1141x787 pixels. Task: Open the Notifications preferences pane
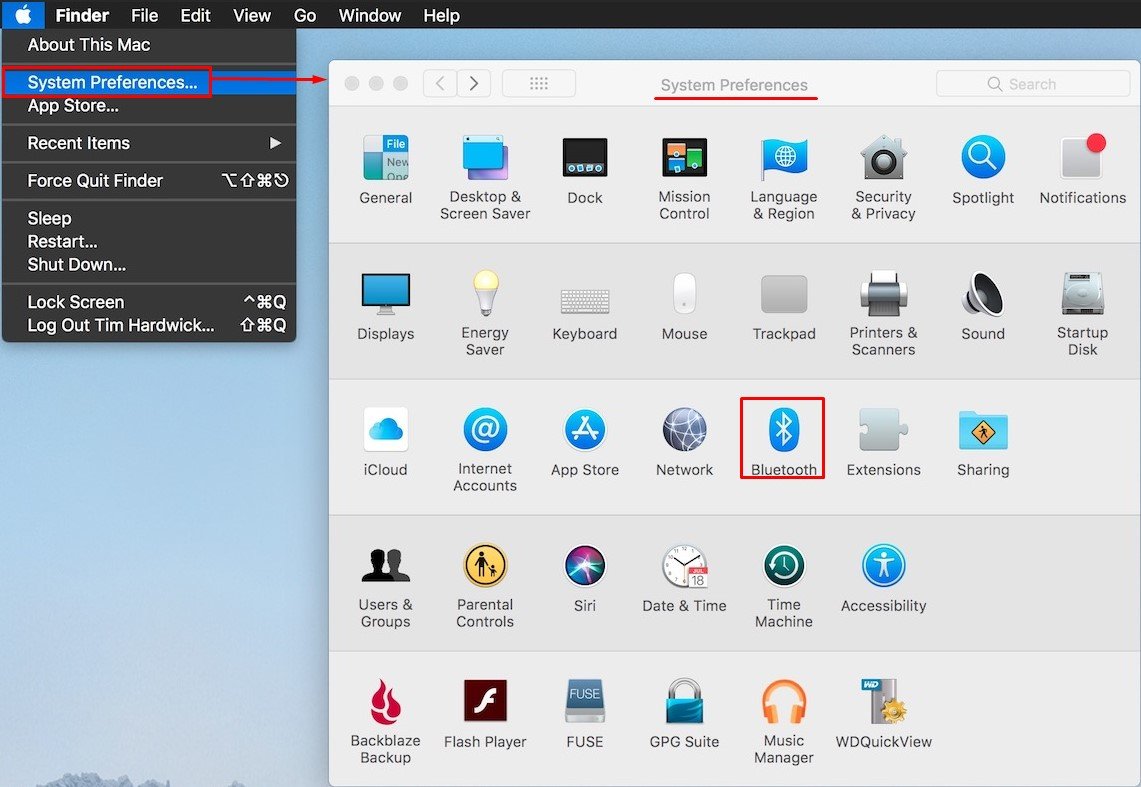pos(1083,169)
